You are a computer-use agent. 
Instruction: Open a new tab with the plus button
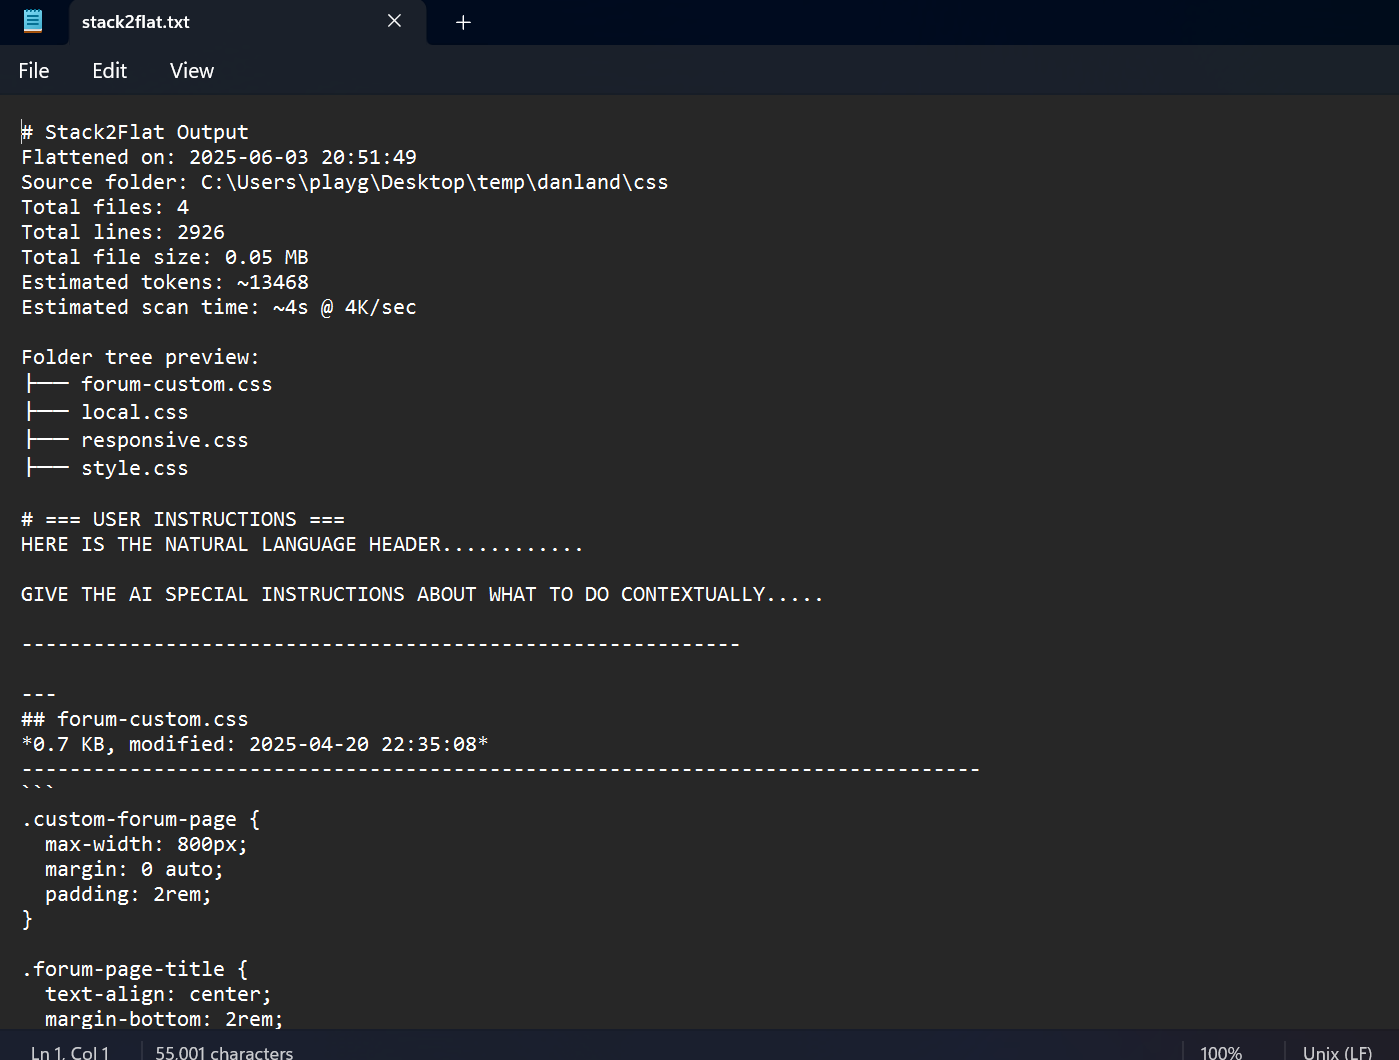click(x=462, y=21)
